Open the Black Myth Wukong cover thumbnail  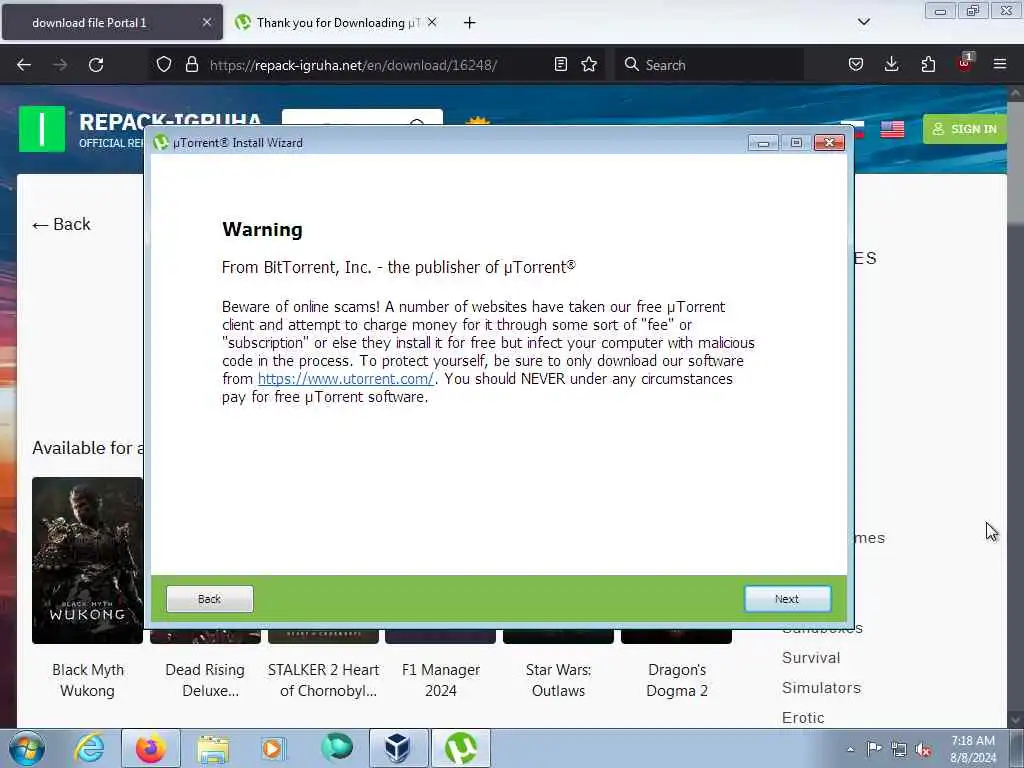click(x=88, y=560)
